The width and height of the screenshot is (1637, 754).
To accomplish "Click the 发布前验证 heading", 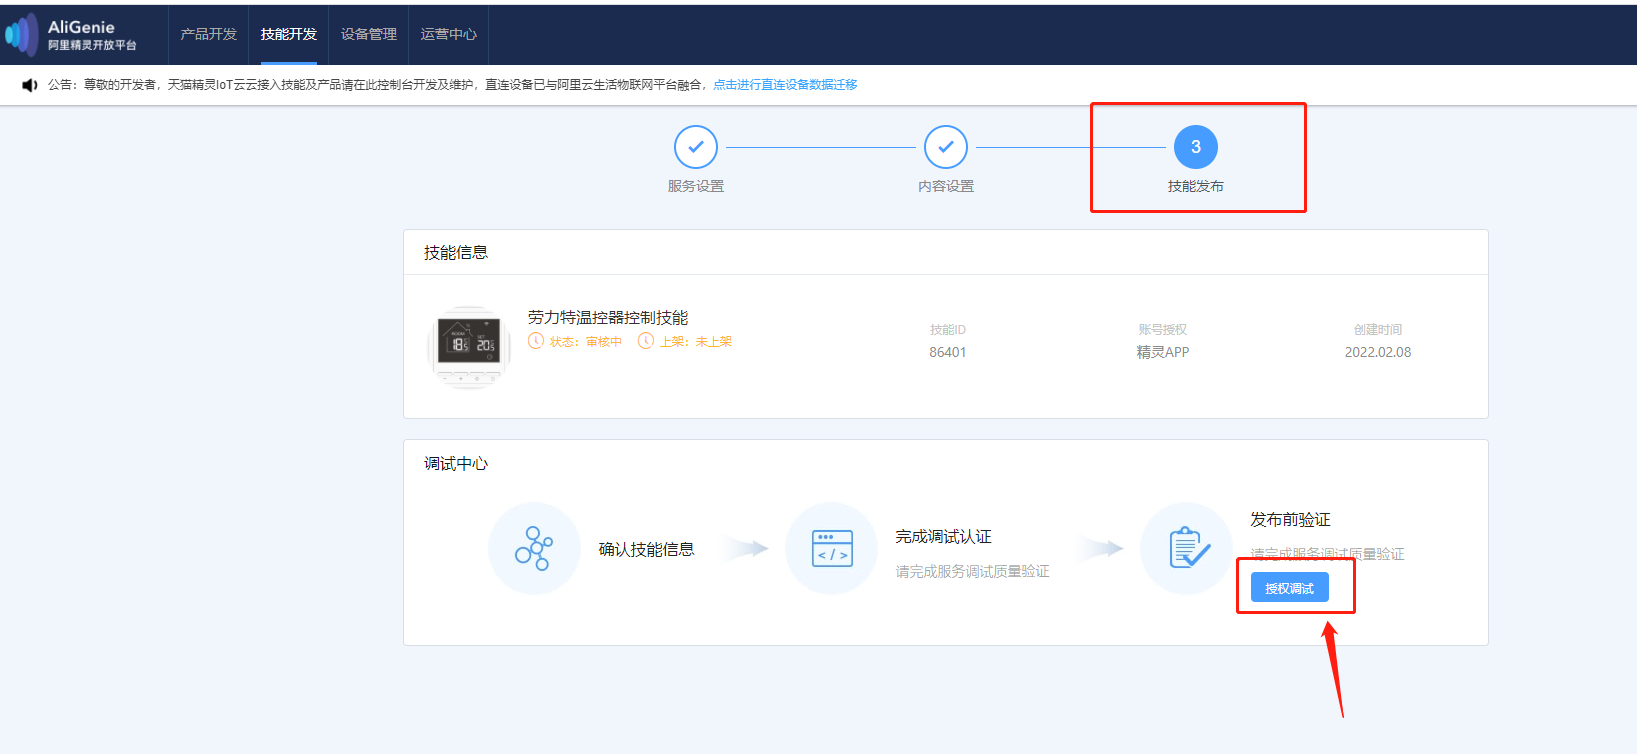I will click(1291, 520).
